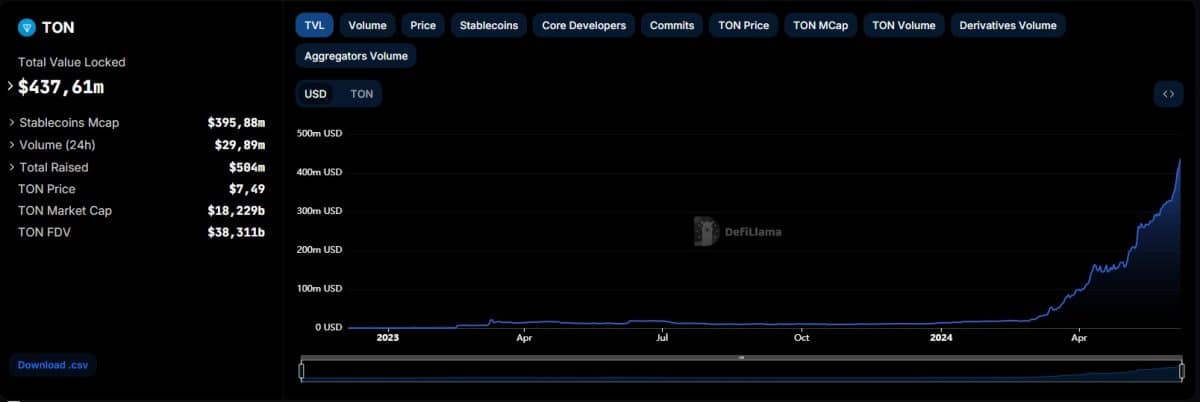Enable Derivatives Volume chart option
The image size is (1200, 402).
1008,25
